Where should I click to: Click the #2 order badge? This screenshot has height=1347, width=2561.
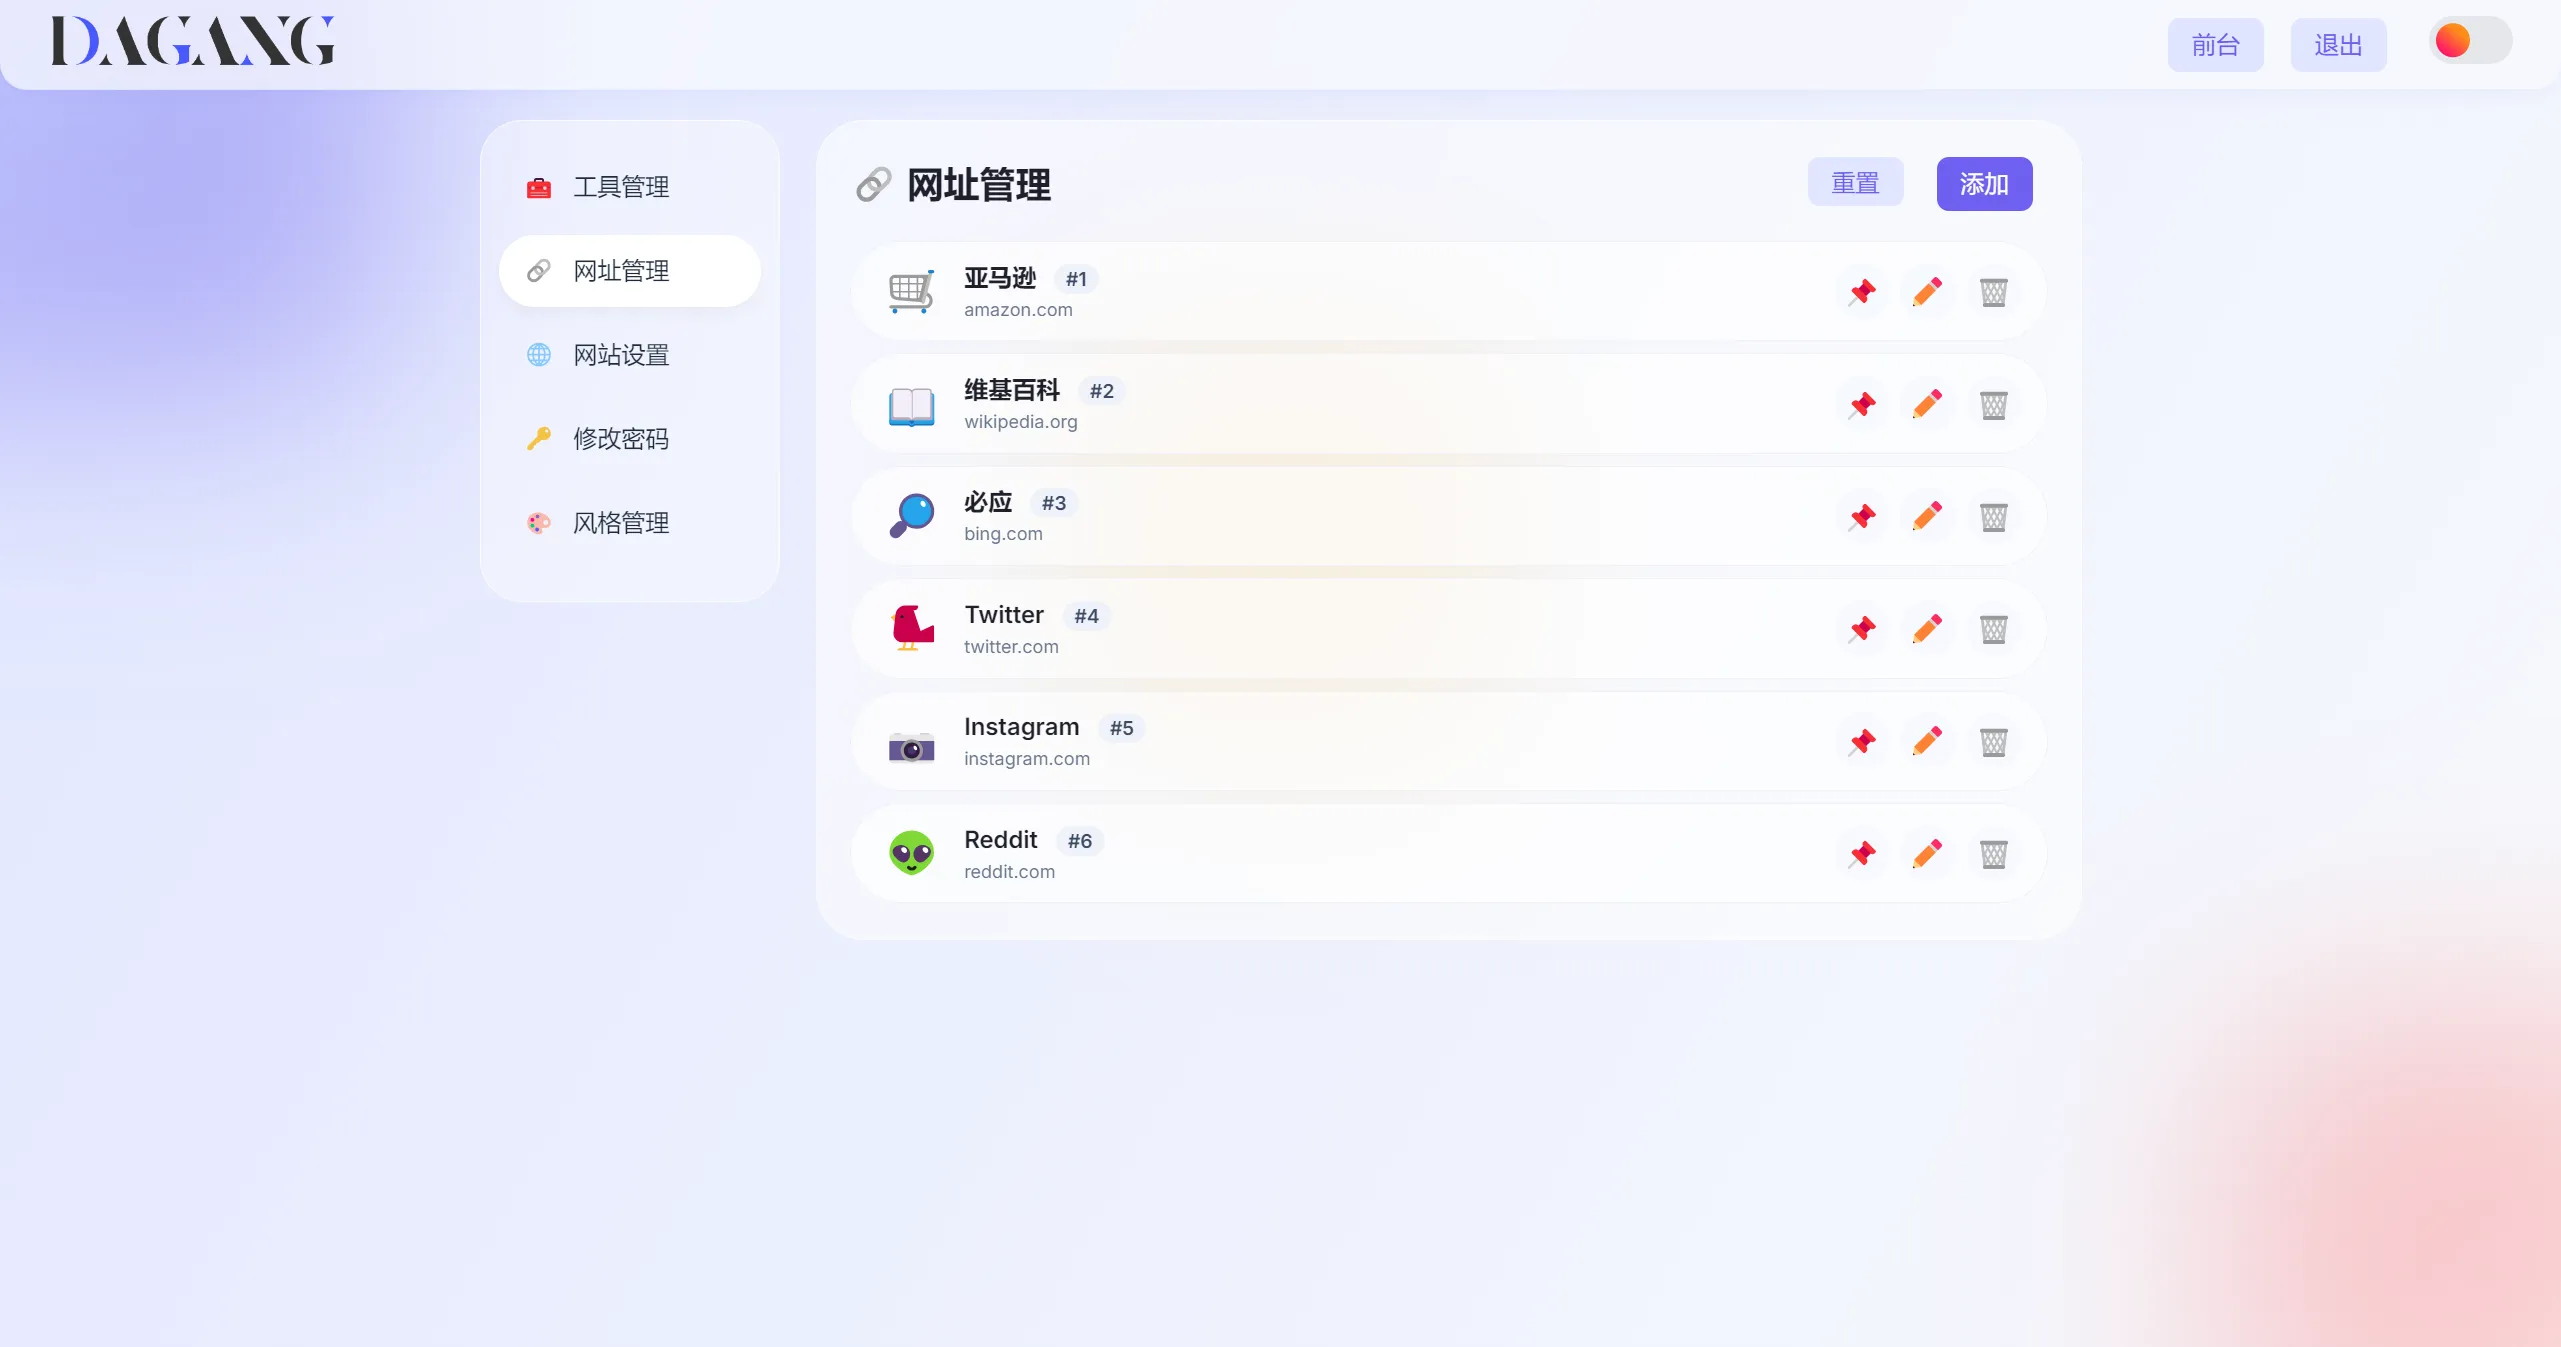(1102, 391)
